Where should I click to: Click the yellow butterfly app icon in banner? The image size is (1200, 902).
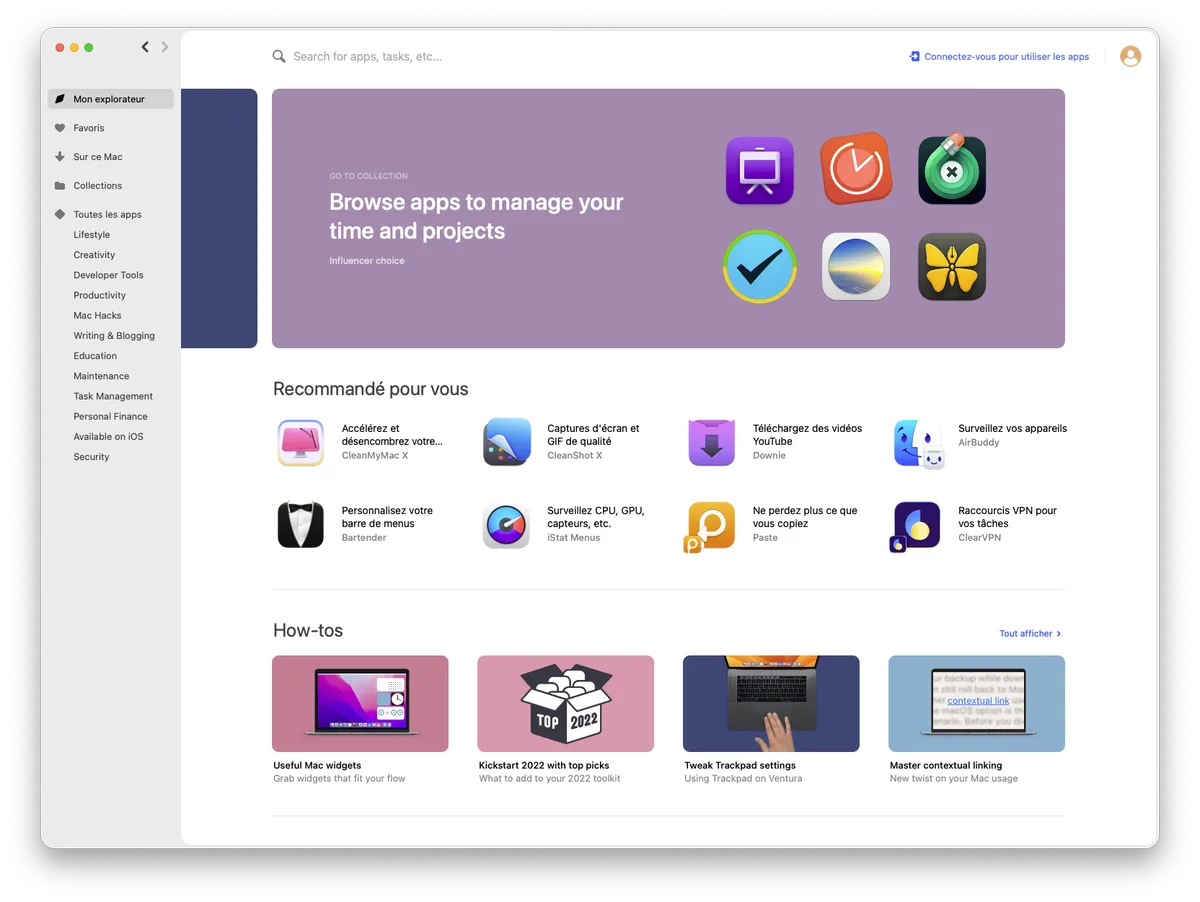click(x=952, y=267)
